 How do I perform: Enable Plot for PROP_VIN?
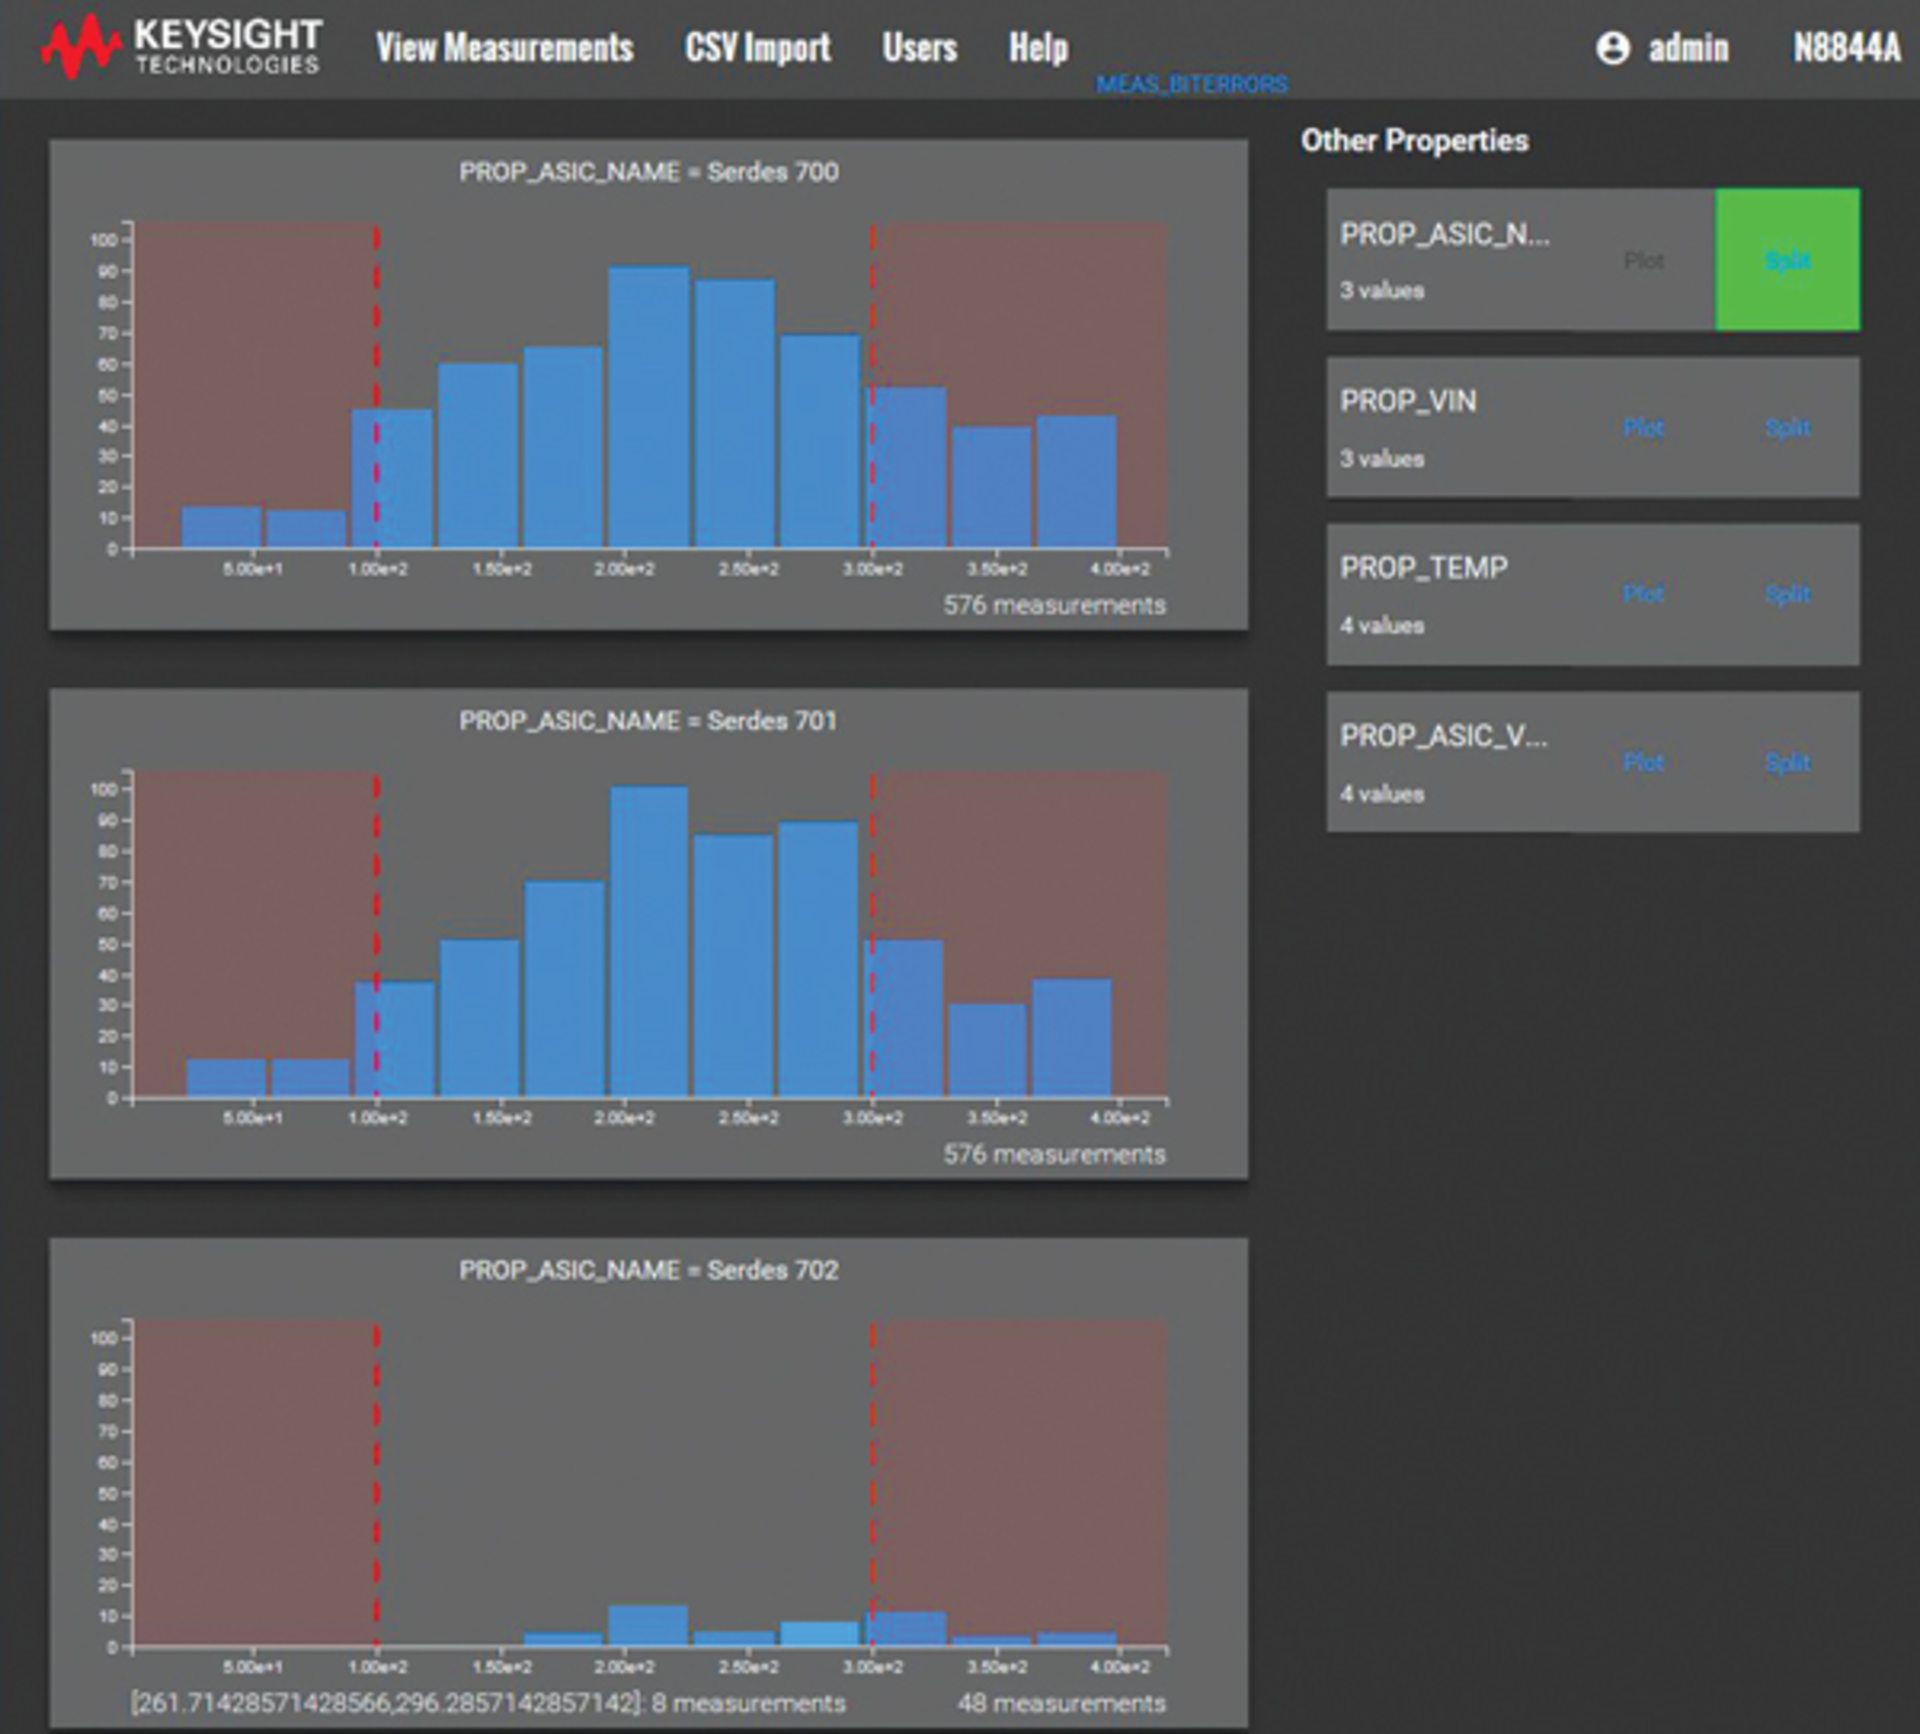click(x=1645, y=428)
